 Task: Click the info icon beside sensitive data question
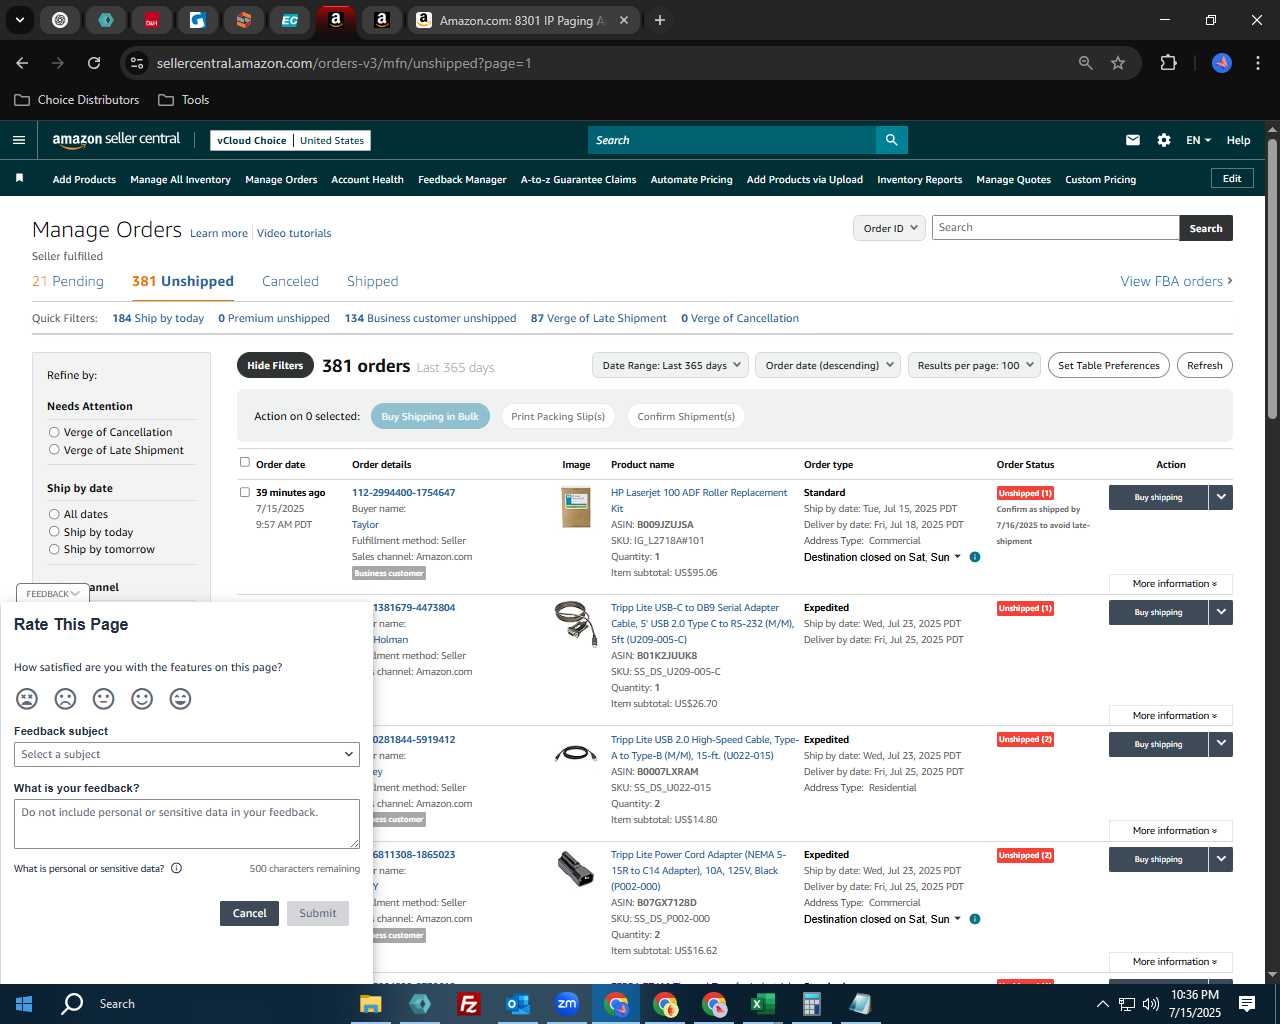(x=176, y=868)
